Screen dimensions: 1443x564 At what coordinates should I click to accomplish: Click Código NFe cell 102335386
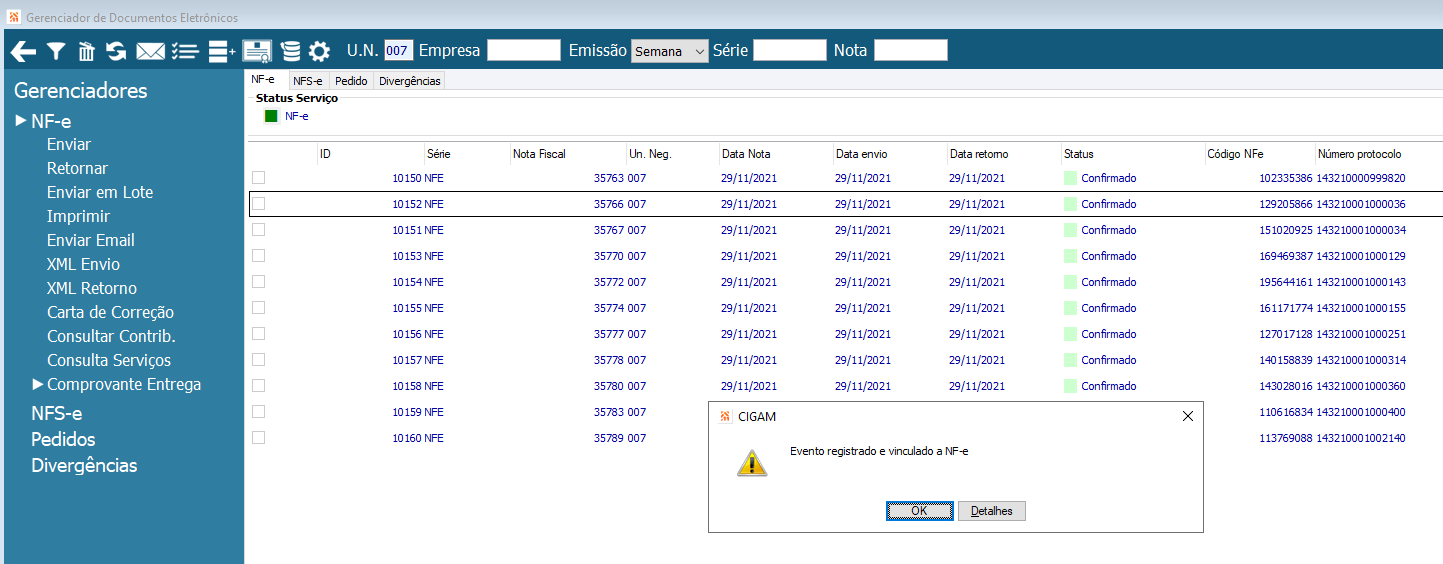pyautogui.click(x=1285, y=178)
